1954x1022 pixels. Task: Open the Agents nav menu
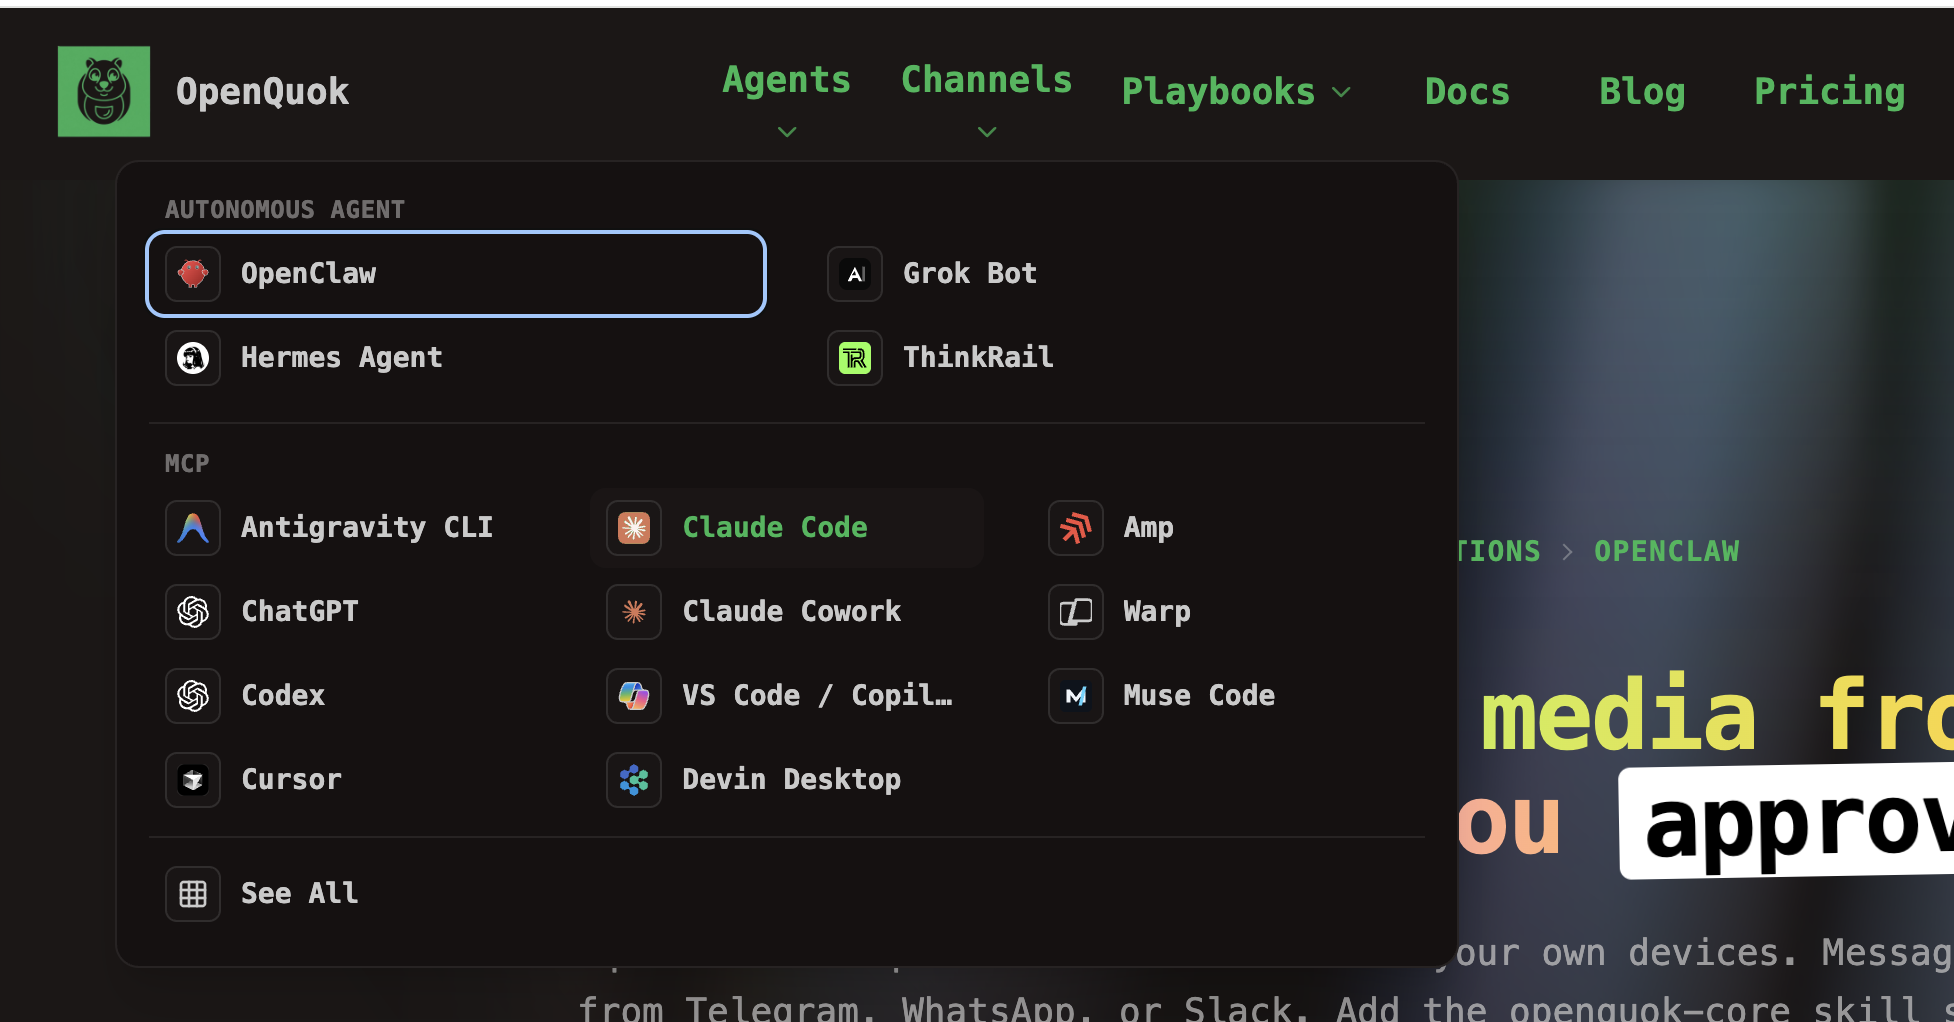pos(787,80)
